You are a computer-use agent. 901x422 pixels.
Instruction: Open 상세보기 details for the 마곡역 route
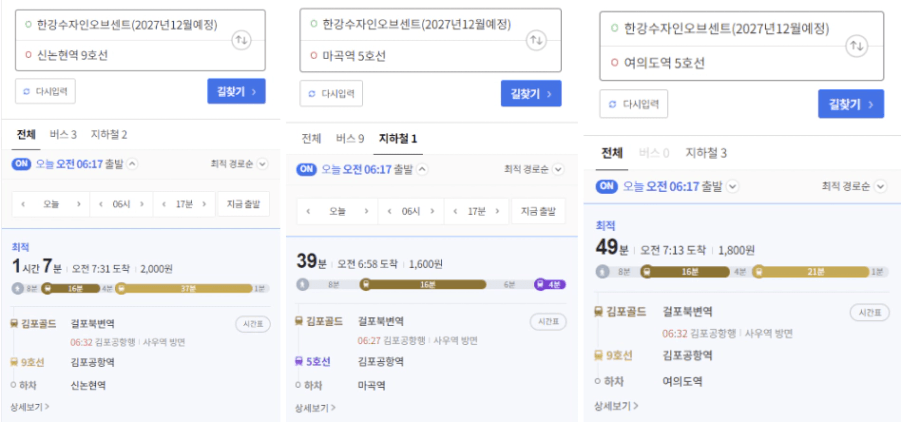315,407
